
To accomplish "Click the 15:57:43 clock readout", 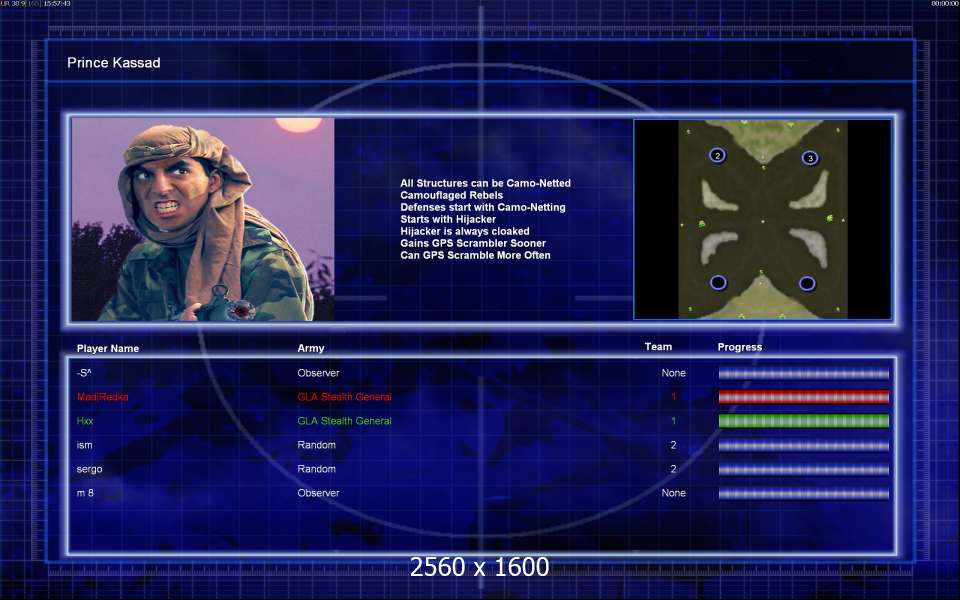I will [x=57, y=4].
